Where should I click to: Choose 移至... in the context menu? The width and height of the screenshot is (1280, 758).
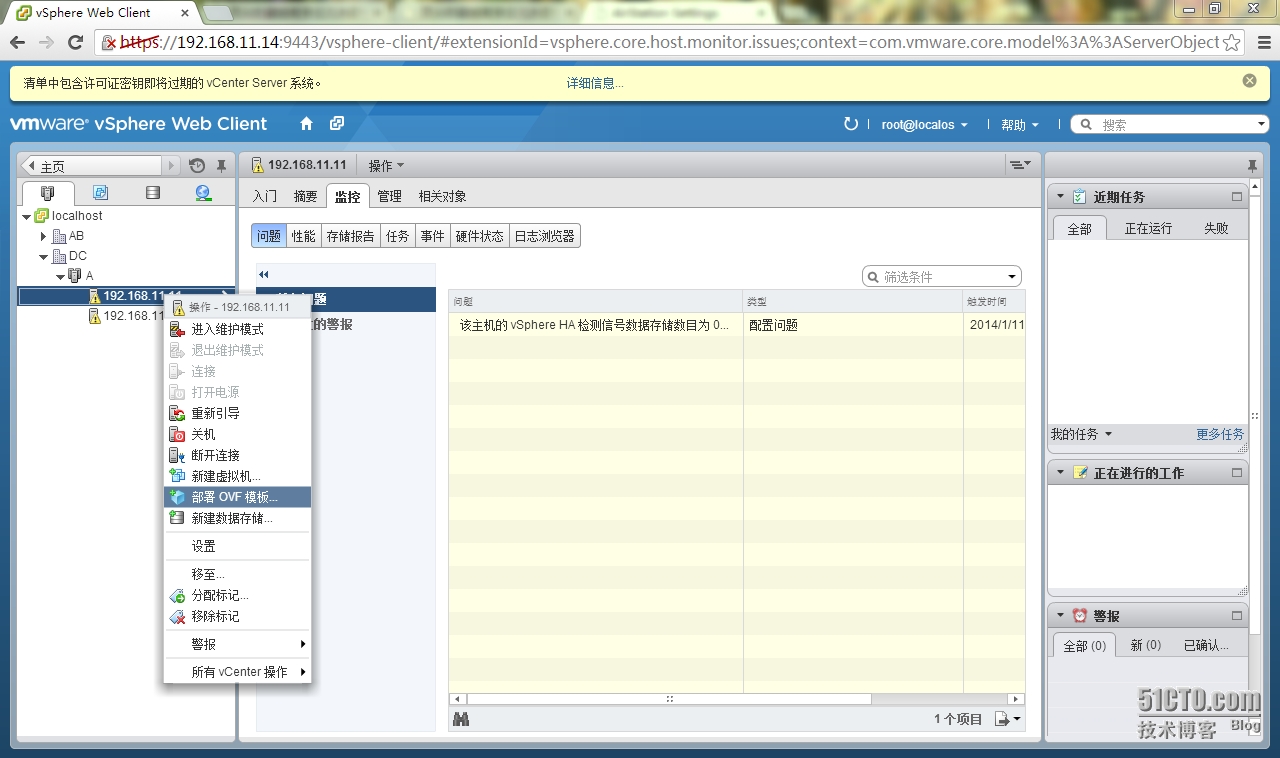237,574
